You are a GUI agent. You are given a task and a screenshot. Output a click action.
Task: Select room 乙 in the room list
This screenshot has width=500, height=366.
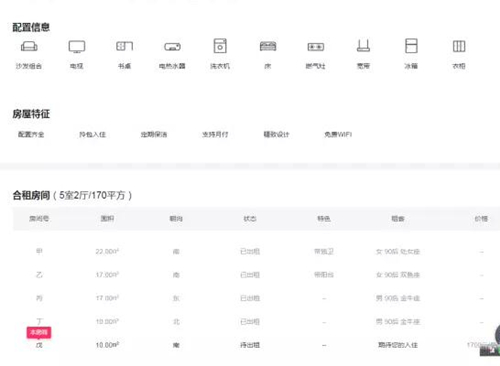pos(39,275)
